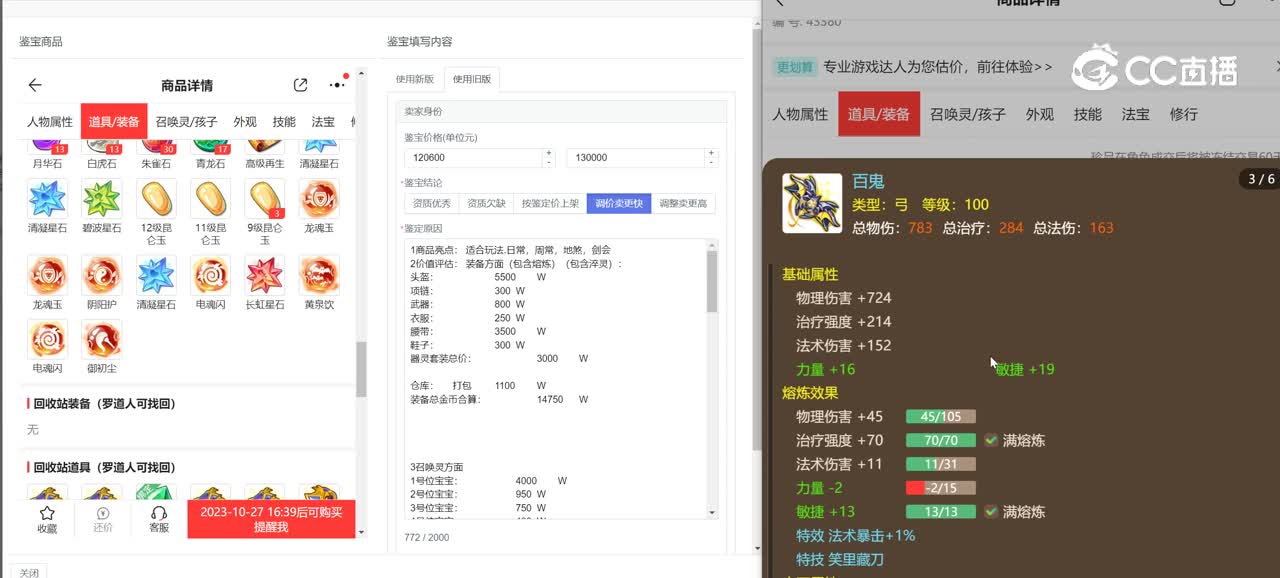Screen dimensions: 1280x578
Task: Switch to the 使用新版 tab
Action: pyautogui.click(x=414, y=79)
